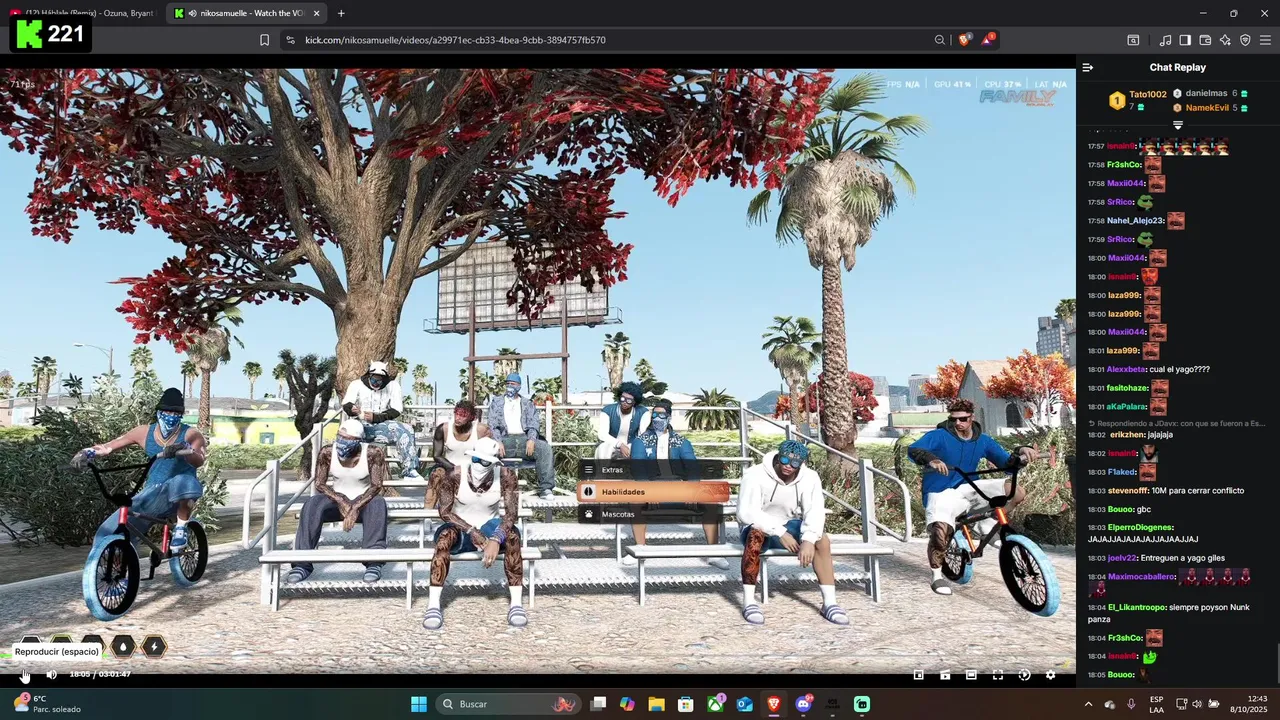This screenshot has height=720, width=1280.
Task: Collapse the Chat Replay panel icon
Action: [1088, 68]
